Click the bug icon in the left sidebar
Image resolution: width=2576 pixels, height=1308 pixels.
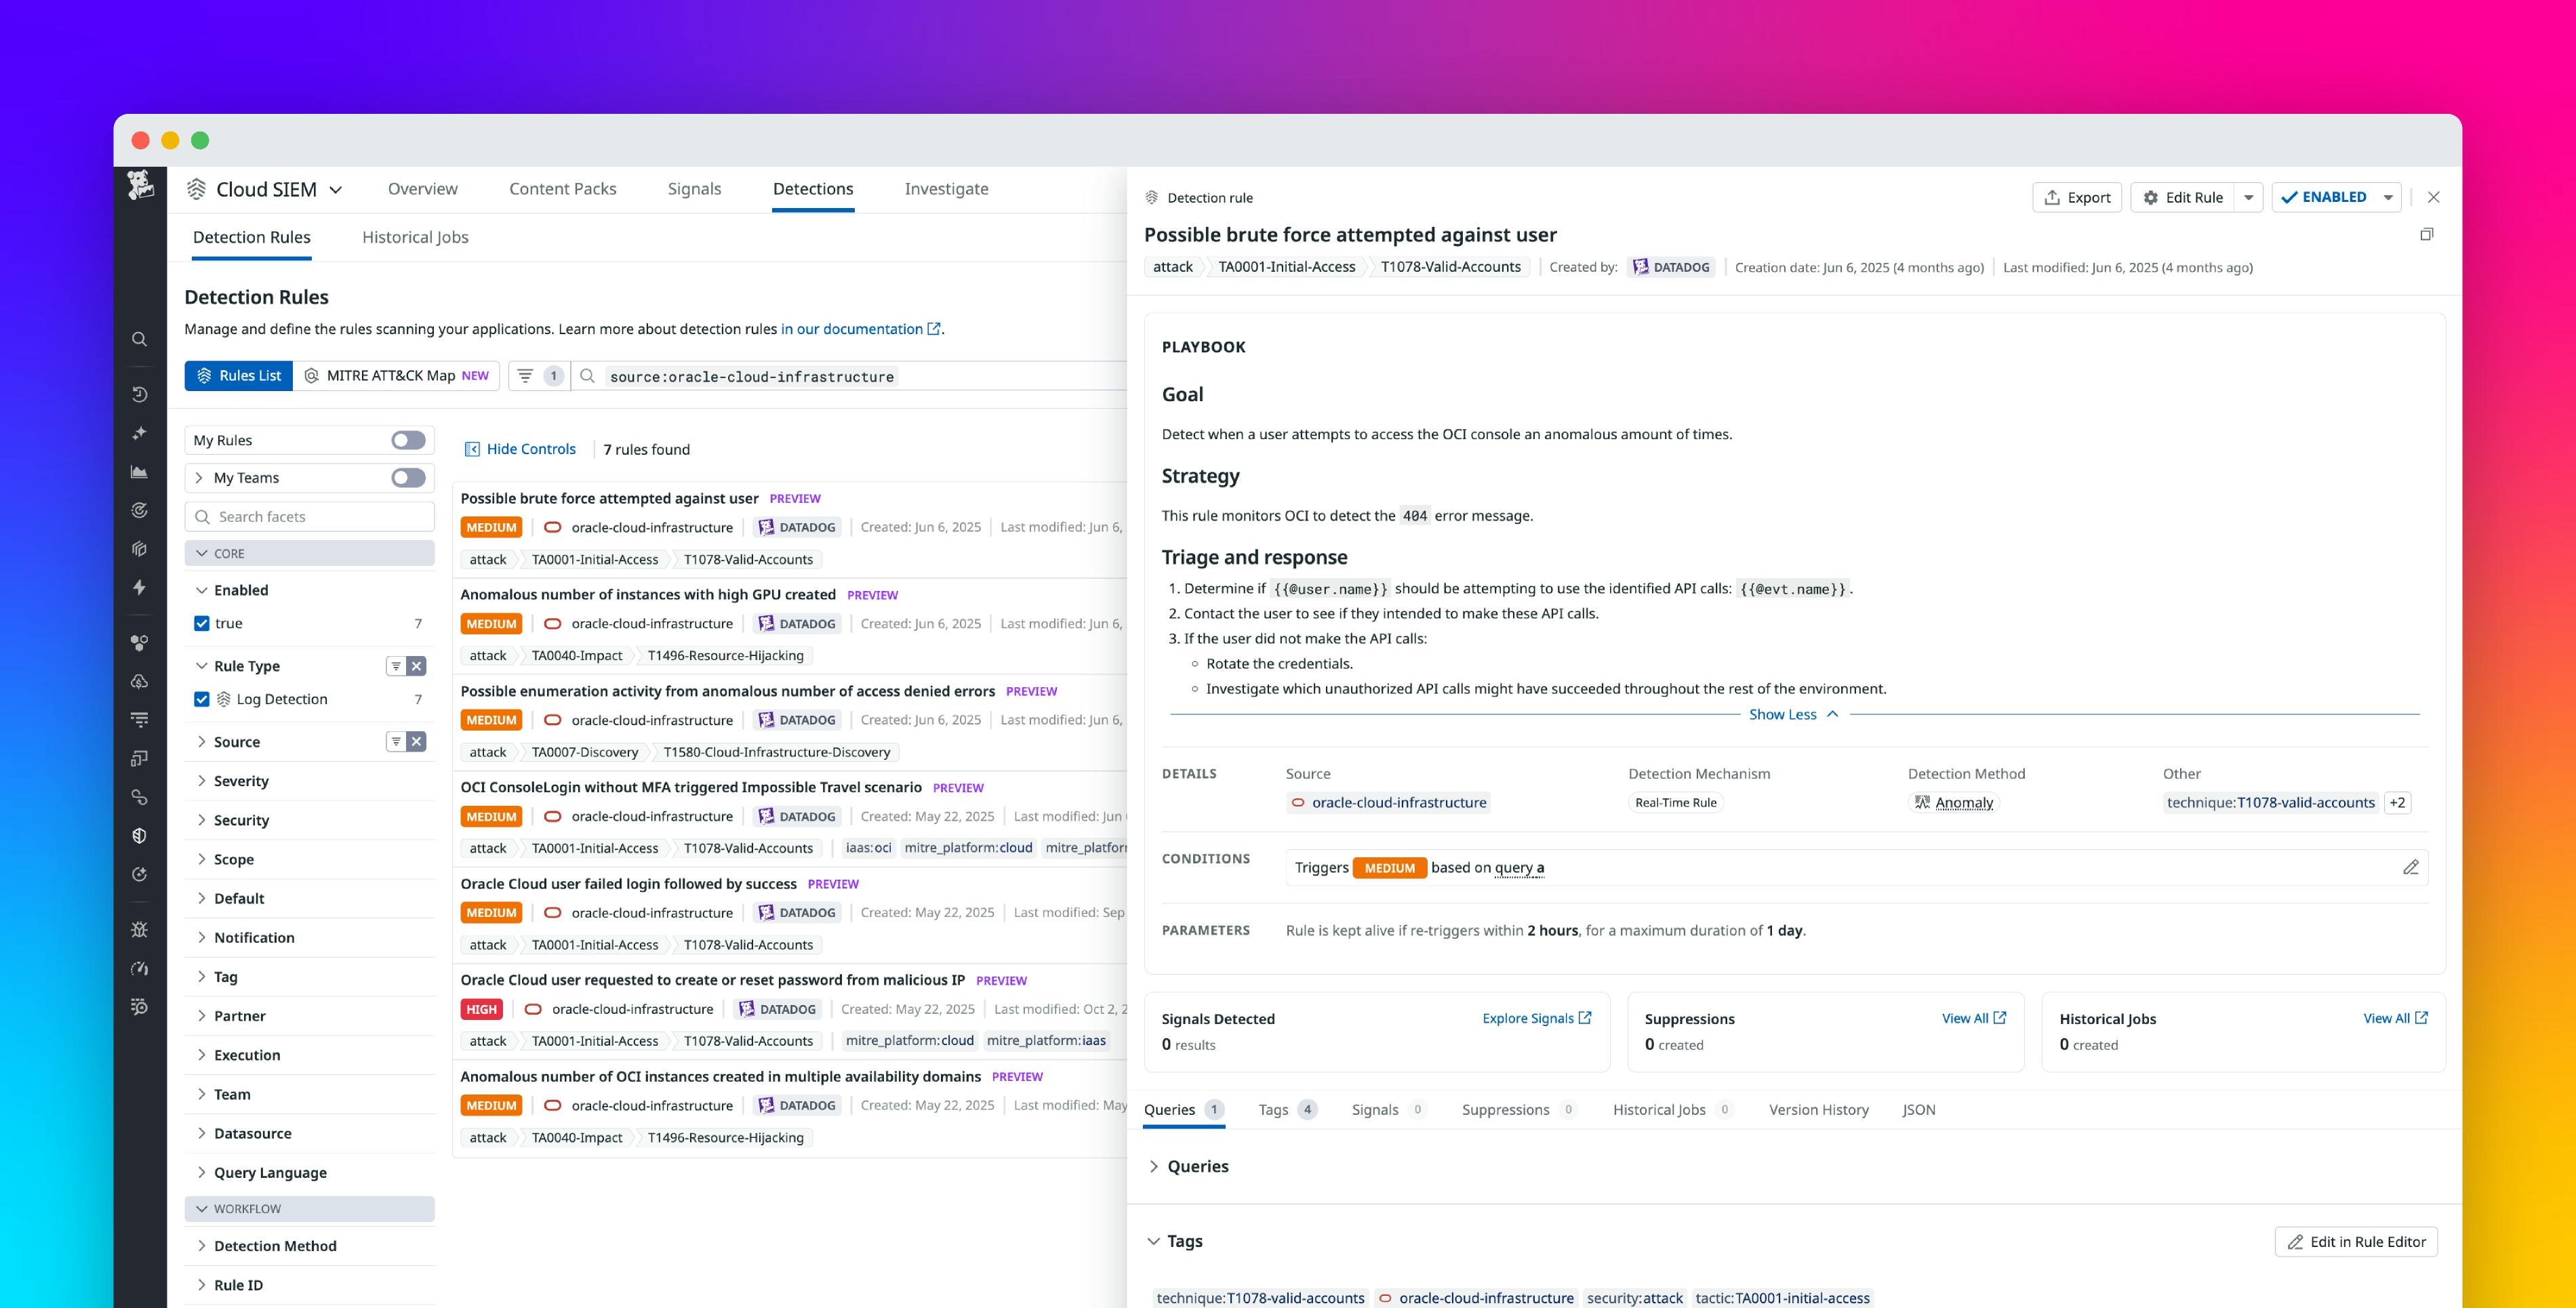[140, 928]
